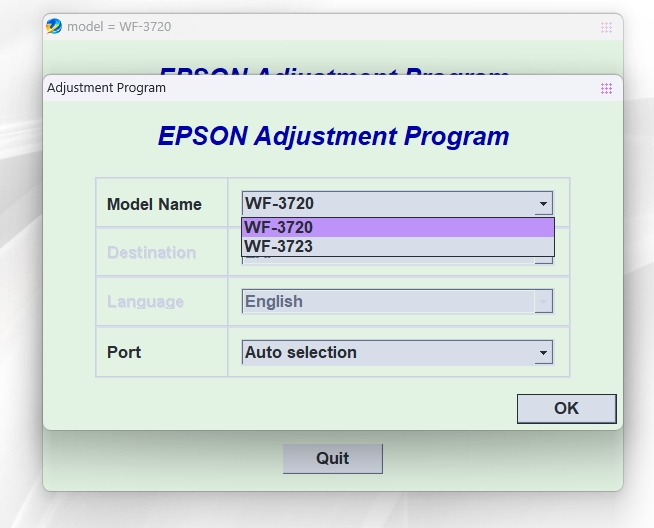The image size is (654, 528).
Task: Collapse the Model Name dropdown arrow
Action: coord(543,204)
